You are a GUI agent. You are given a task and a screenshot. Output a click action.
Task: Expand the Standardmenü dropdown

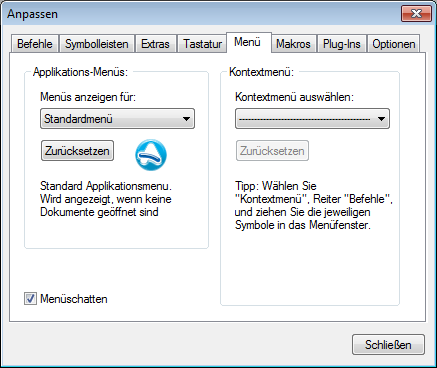pyautogui.click(x=117, y=119)
